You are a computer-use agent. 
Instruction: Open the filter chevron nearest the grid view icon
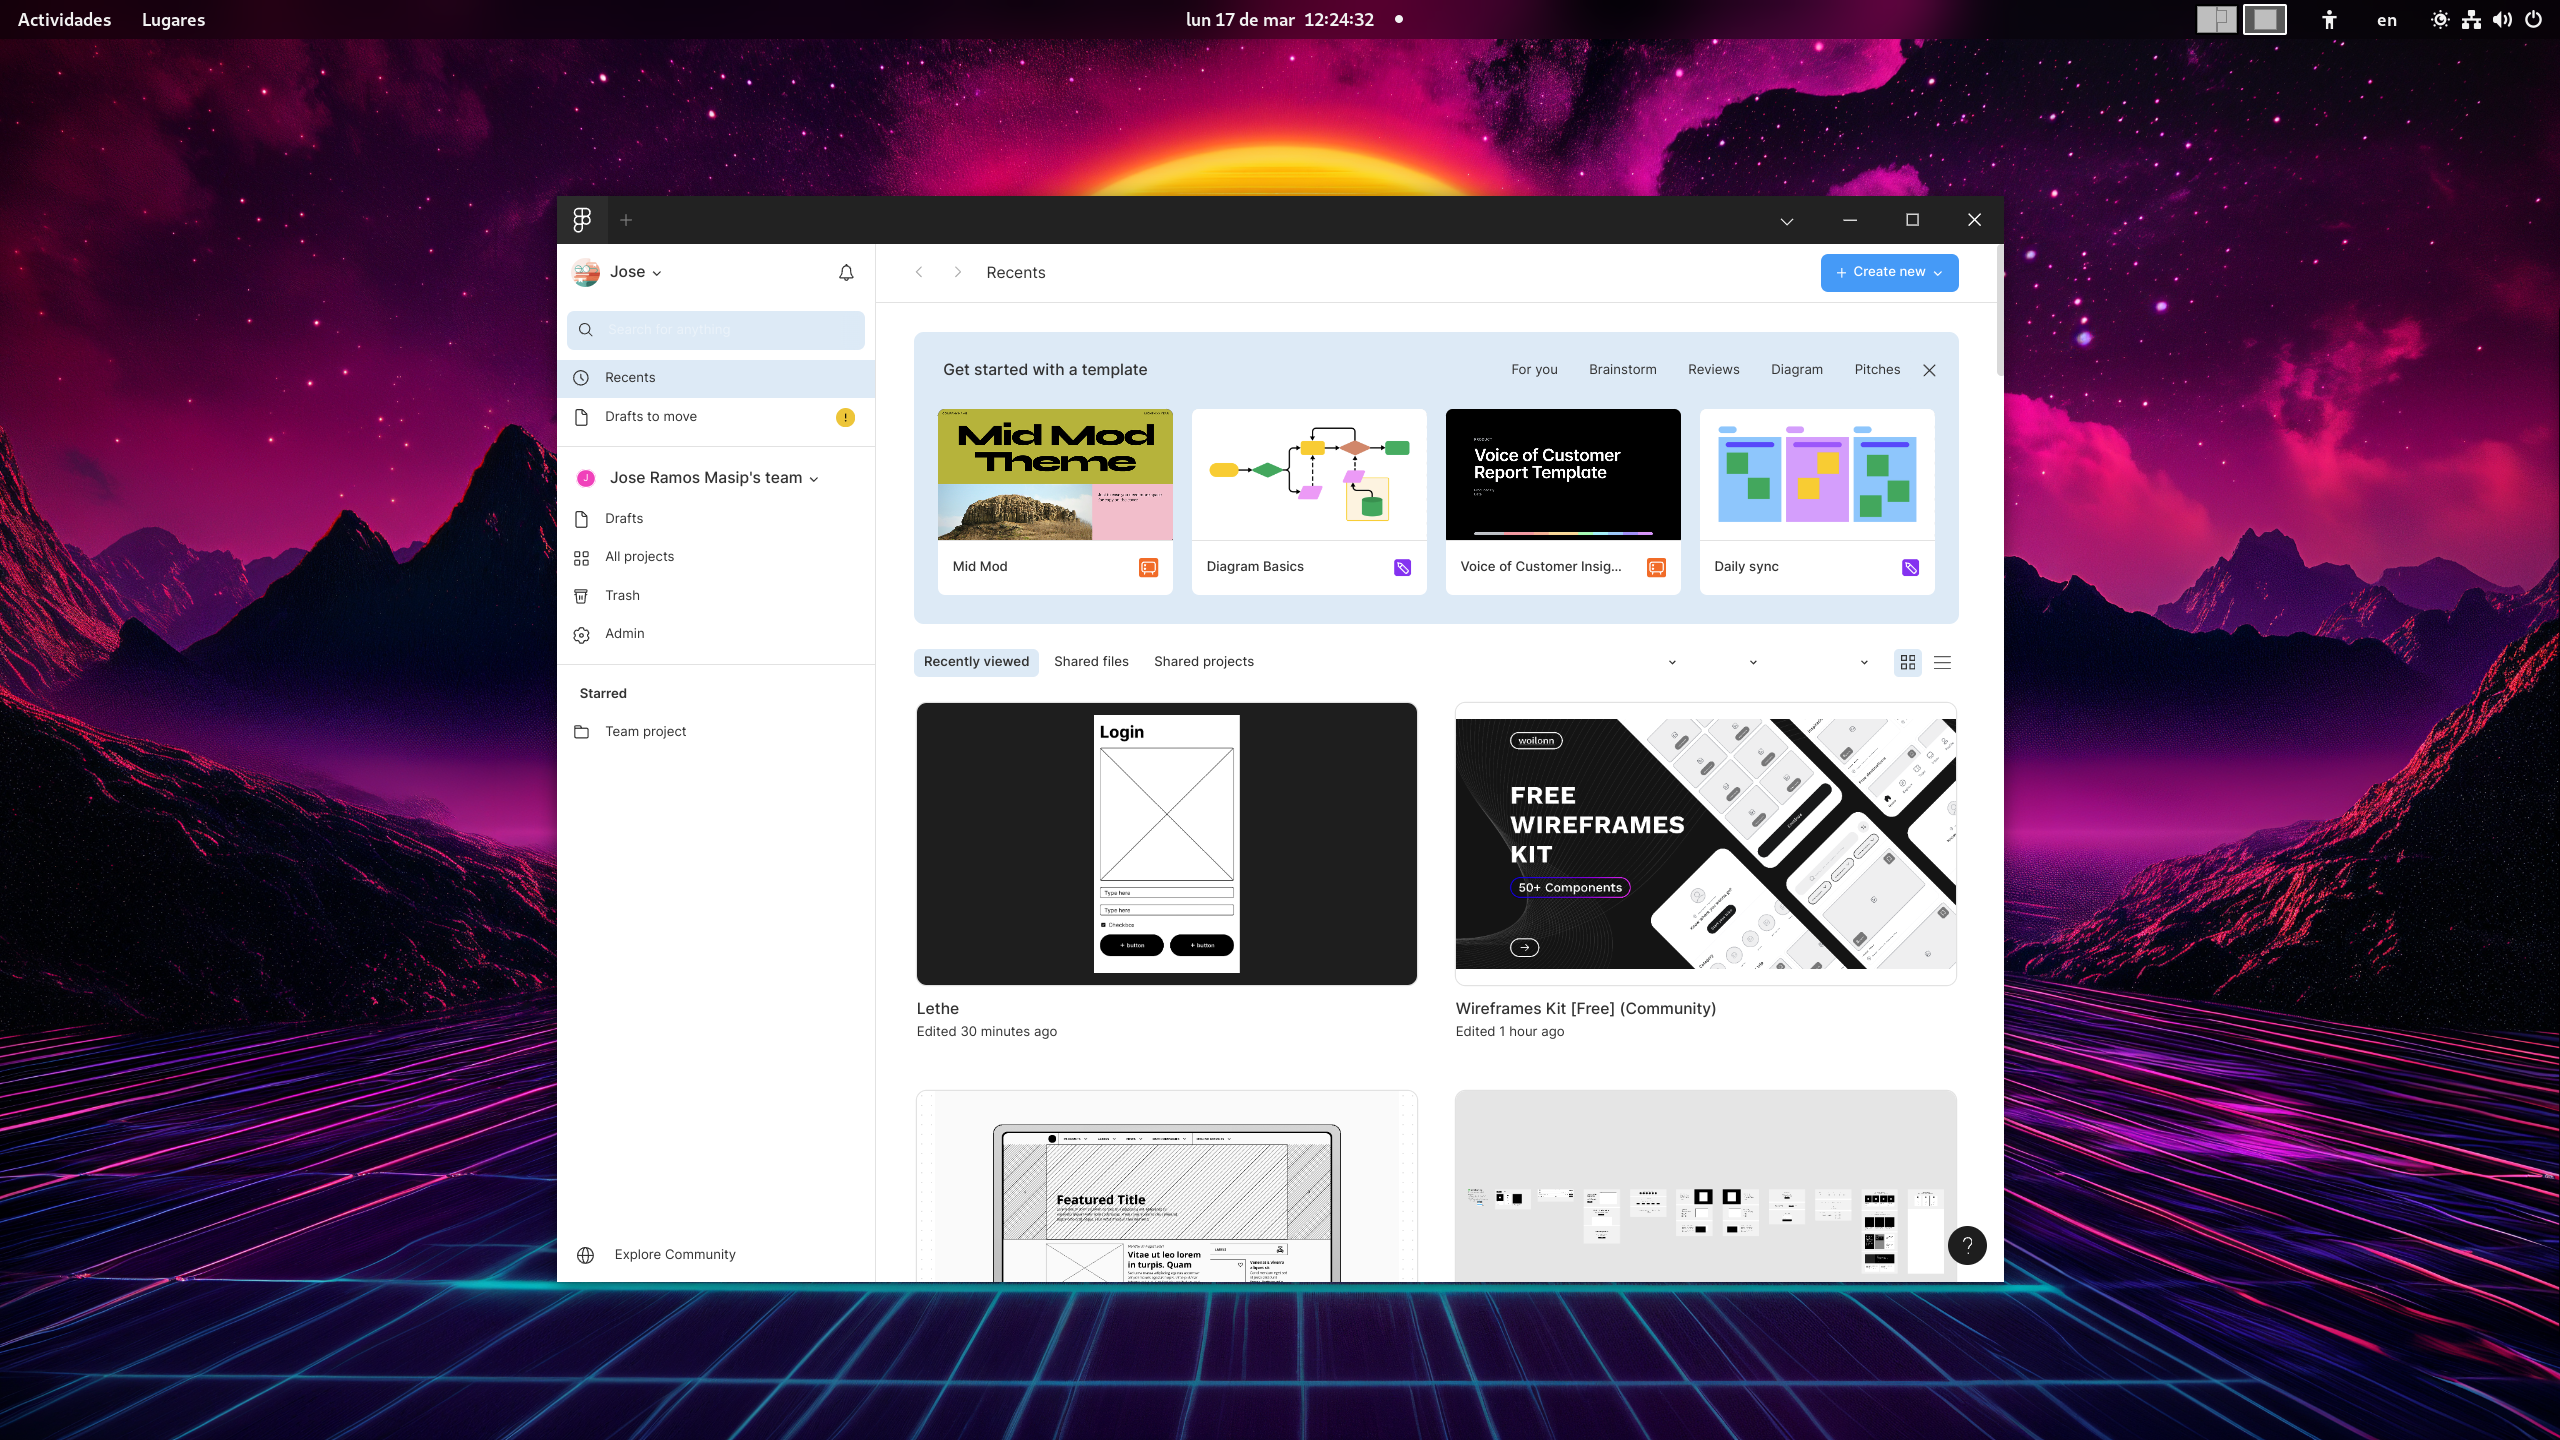click(1864, 662)
